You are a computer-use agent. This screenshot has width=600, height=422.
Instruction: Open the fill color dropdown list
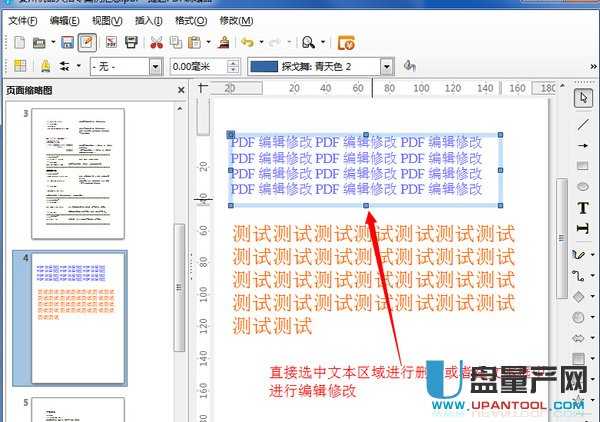(x=388, y=67)
